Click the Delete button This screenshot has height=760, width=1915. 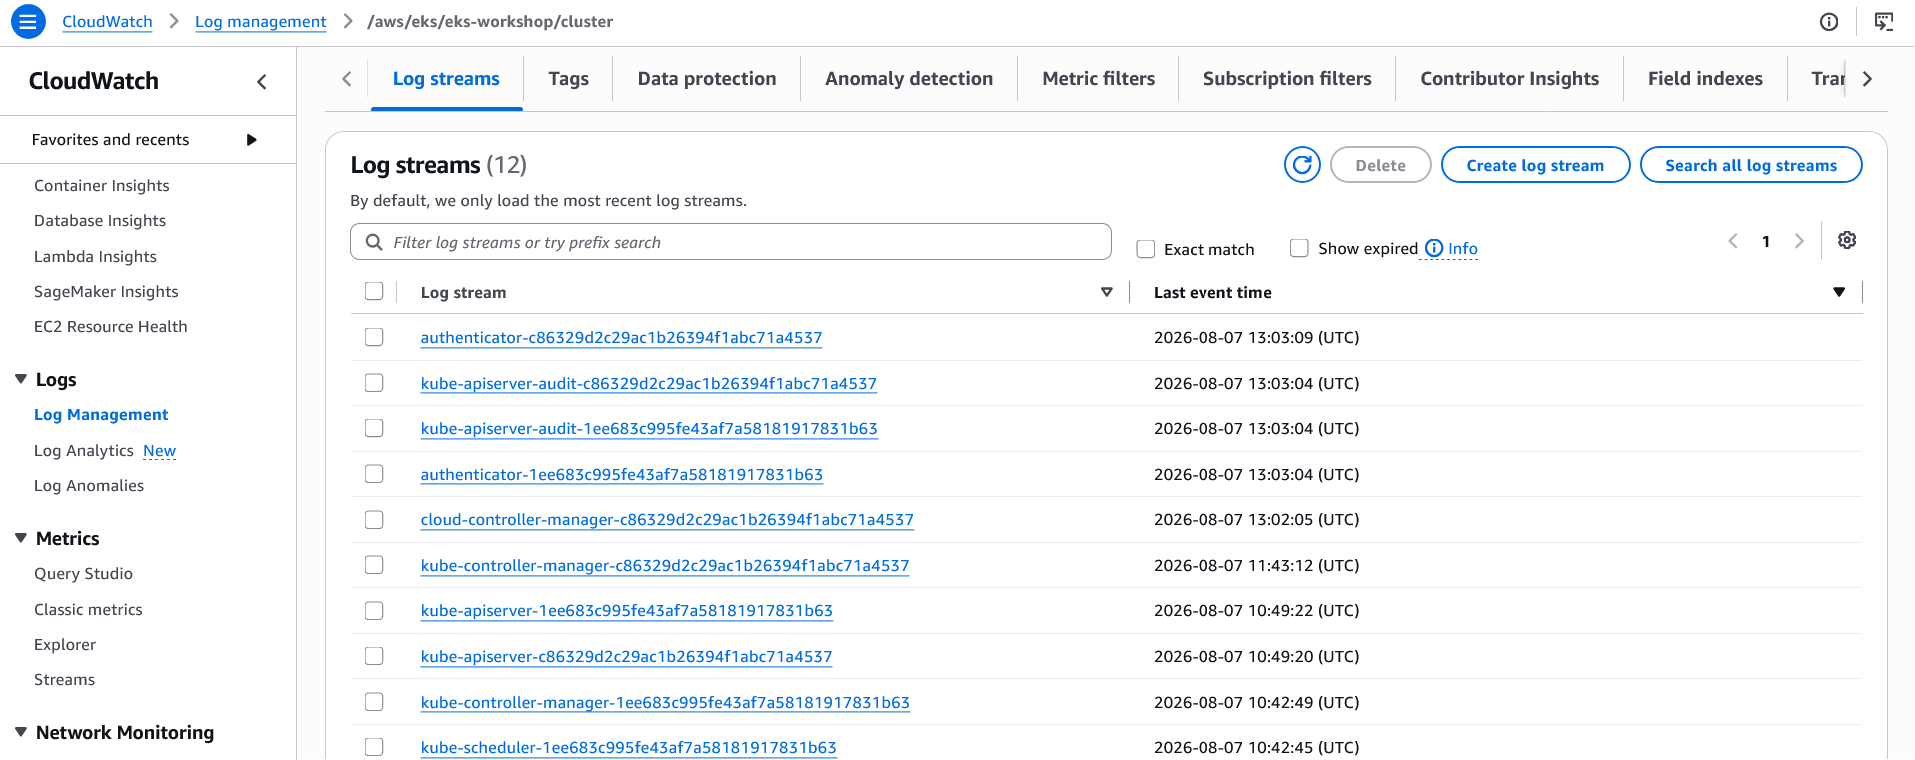coord(1380,165)
